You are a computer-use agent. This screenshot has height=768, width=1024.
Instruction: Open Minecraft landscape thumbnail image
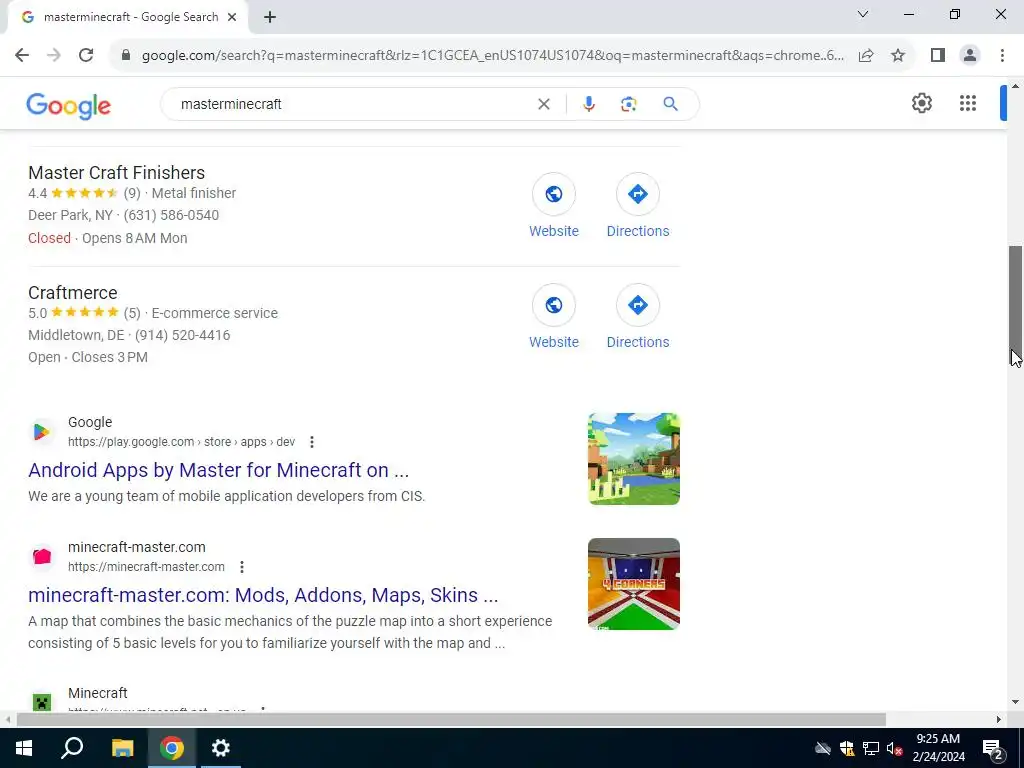[633, 458]
